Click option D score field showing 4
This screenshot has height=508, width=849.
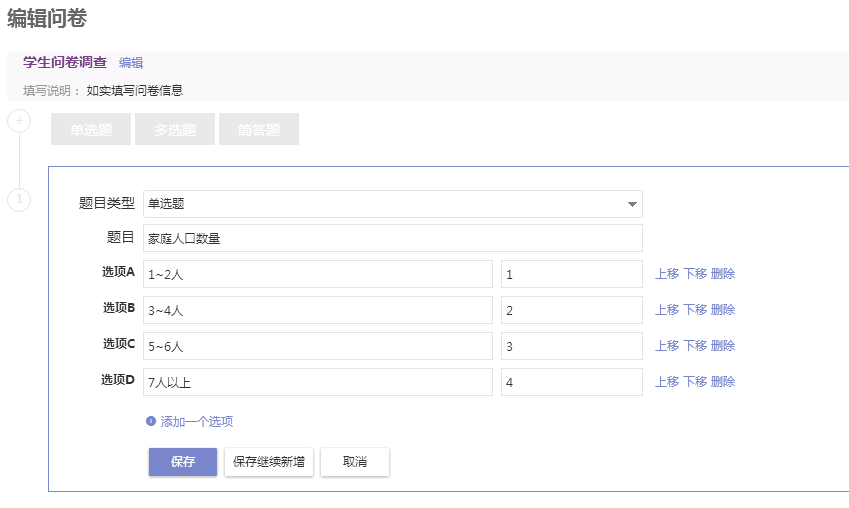[x=572, y=382]
